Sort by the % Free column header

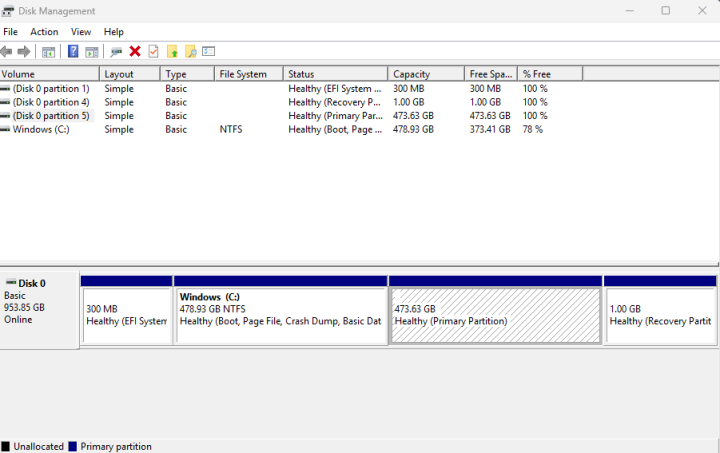pyautogui.click(x=550, y=74)
